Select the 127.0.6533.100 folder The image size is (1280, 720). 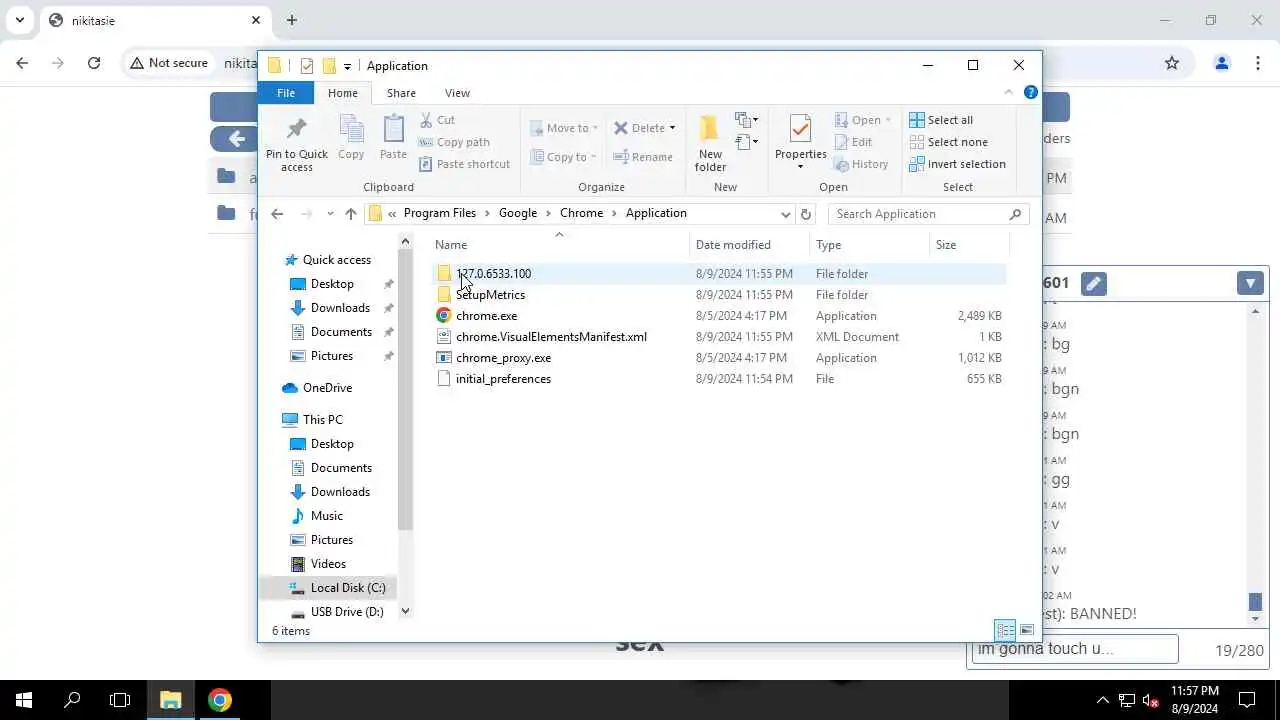point(493,274)
